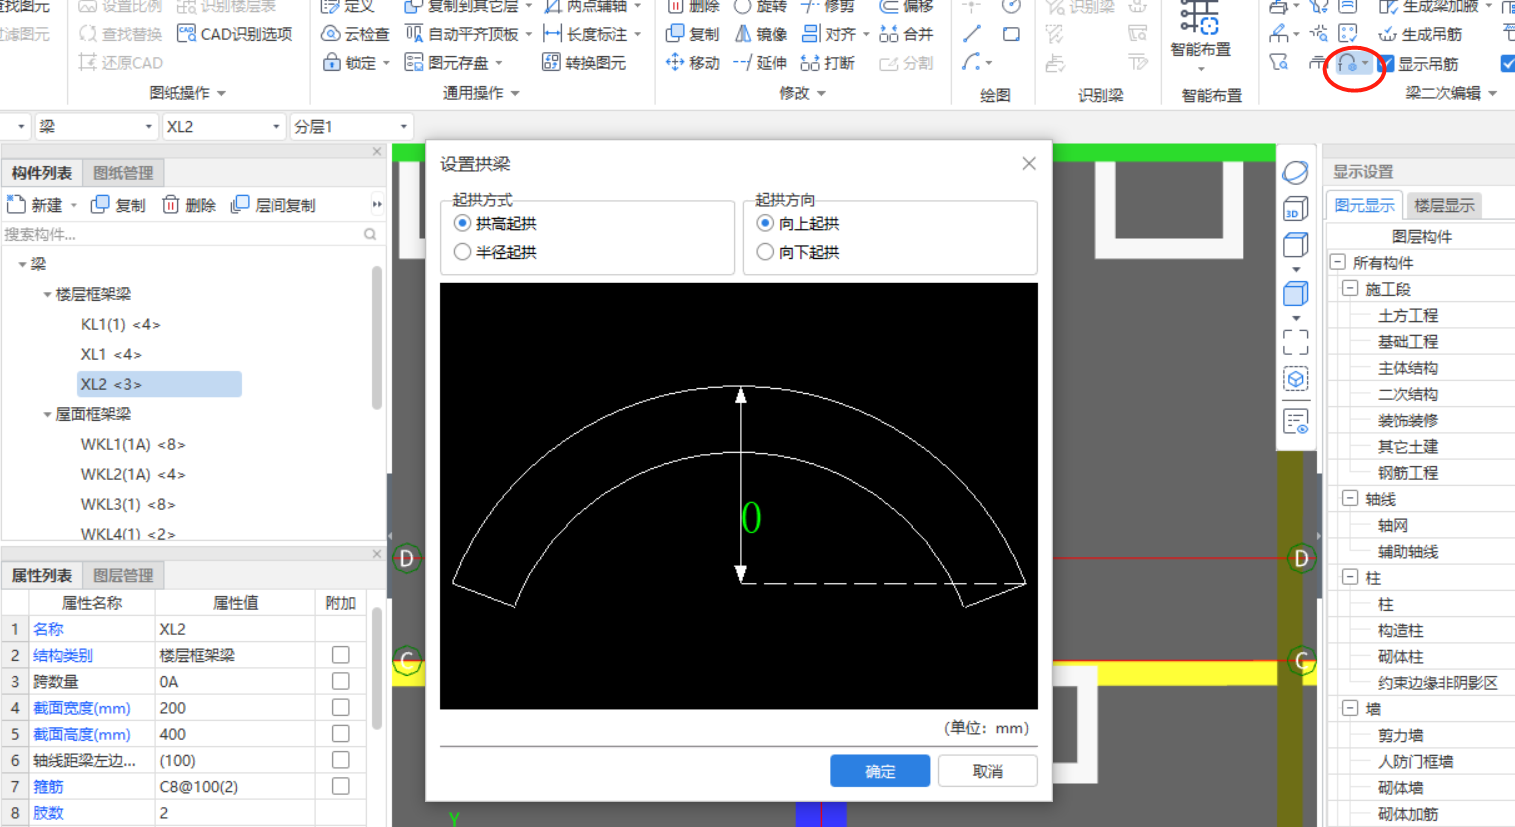Click 生成吊筋 generate hanger bar
The height and width of the screenshot is (827, 1515).
[1420, 34]
